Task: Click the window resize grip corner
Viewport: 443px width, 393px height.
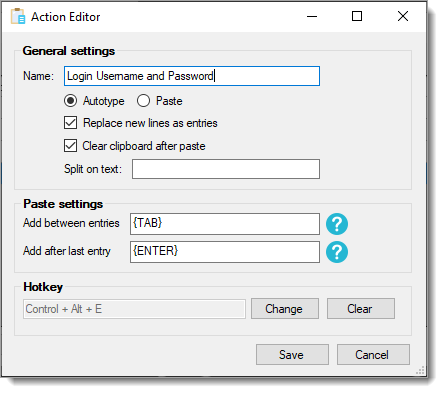Action: 420,370
